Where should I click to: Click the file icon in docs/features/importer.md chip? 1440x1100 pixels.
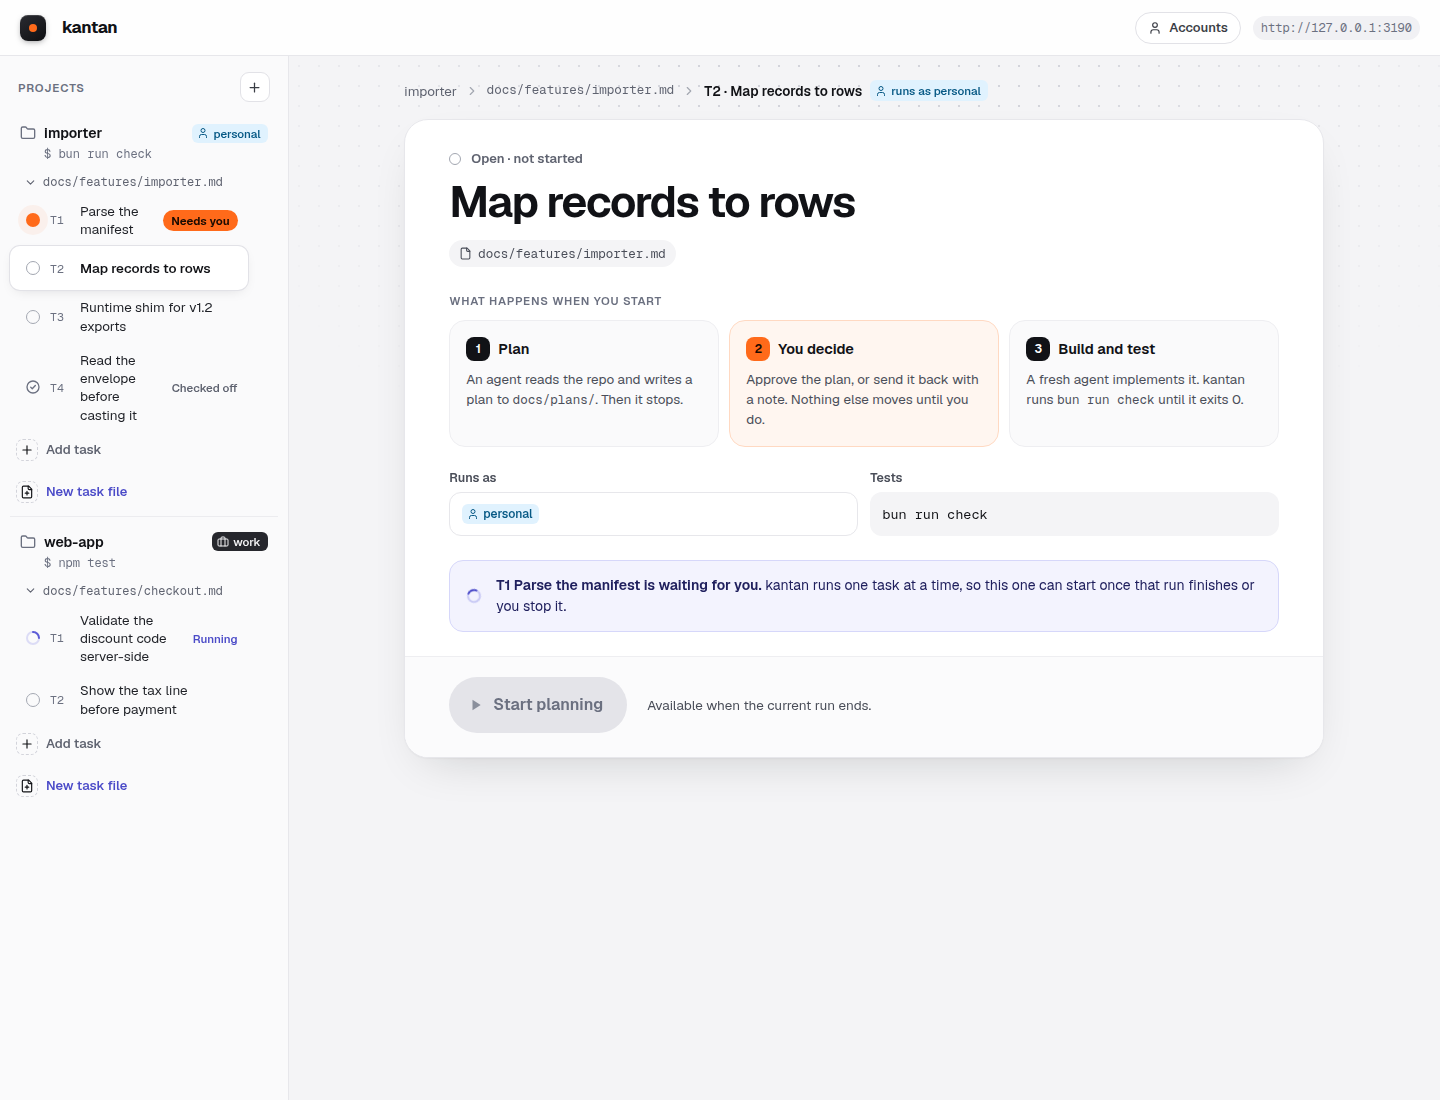click(x=465, y=254)
